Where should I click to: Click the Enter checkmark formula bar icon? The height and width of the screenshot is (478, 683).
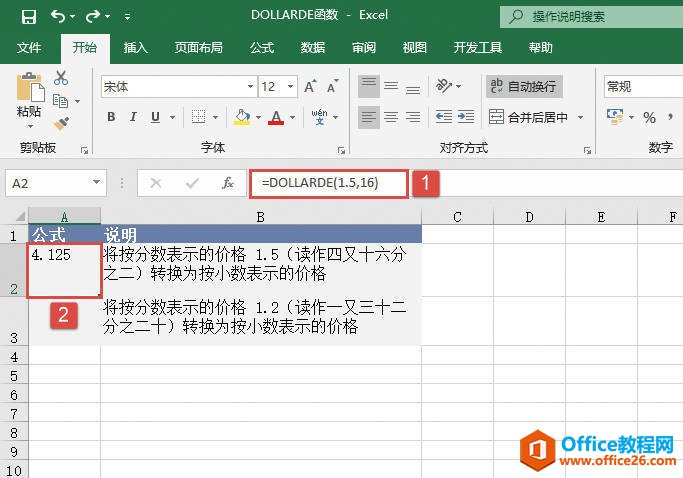point(192,183)
